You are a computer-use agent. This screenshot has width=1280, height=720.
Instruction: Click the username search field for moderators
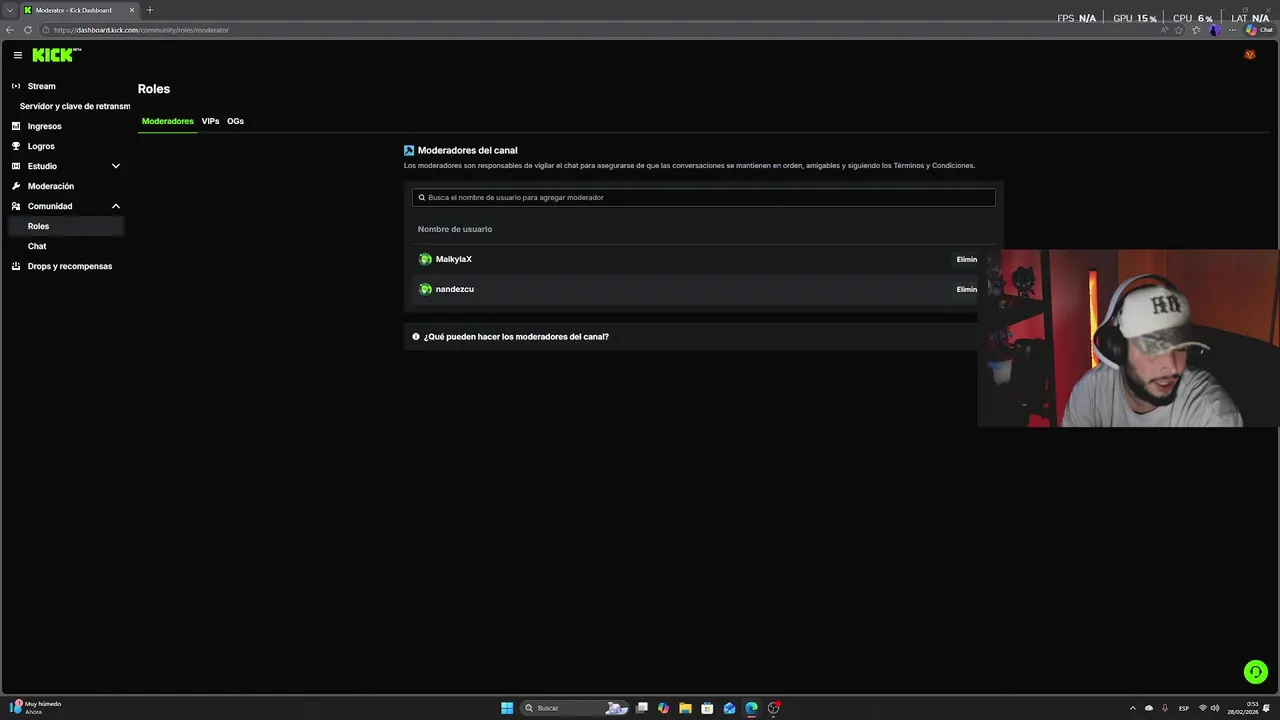[703, 198]
